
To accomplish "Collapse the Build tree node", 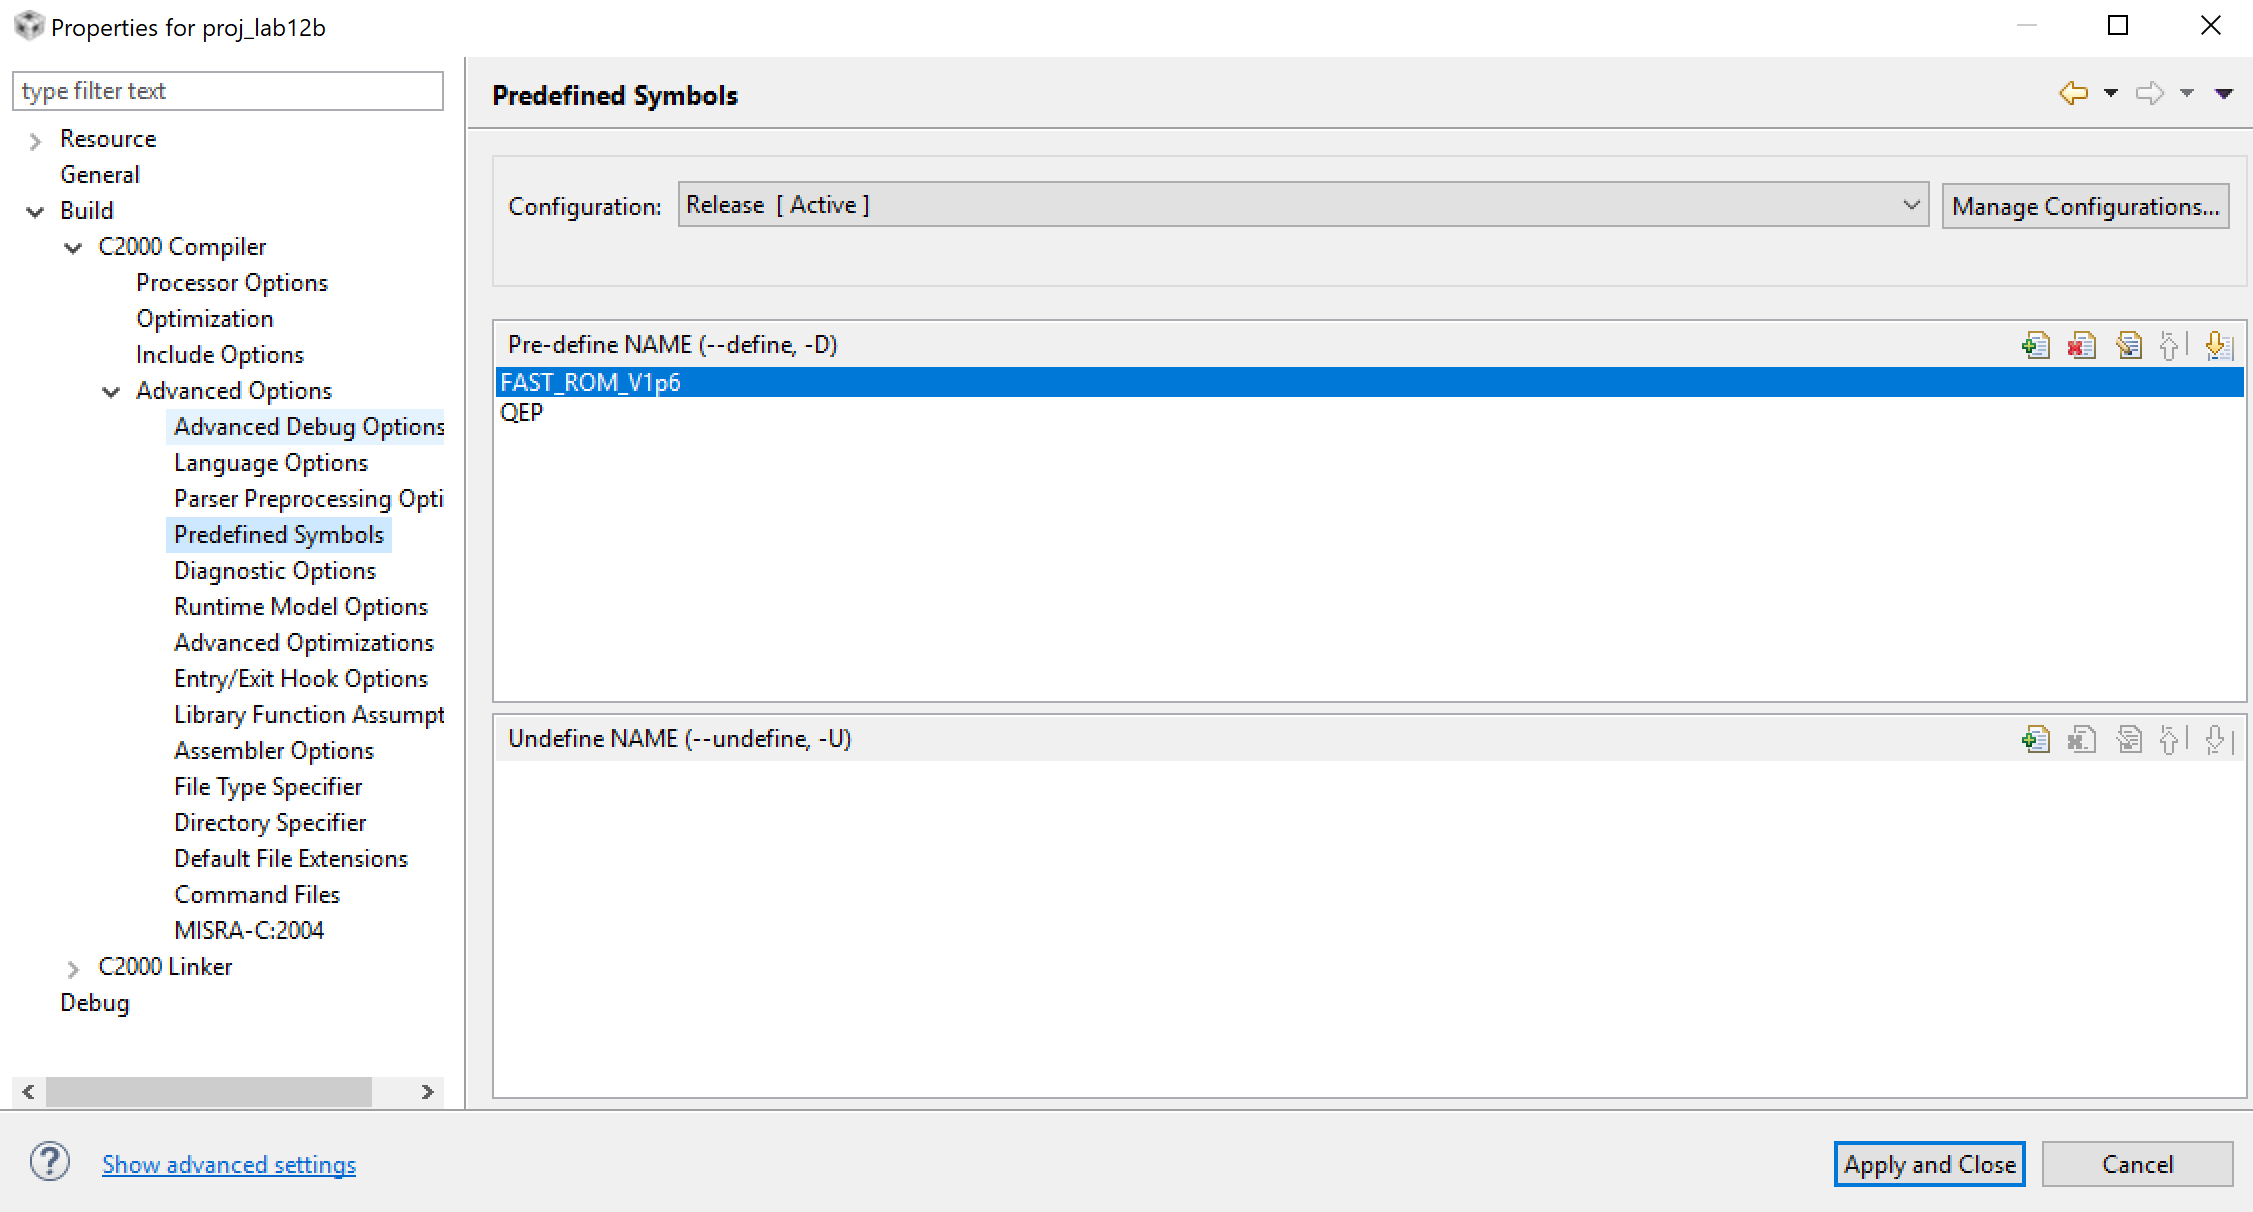I will tap(35, 212).
